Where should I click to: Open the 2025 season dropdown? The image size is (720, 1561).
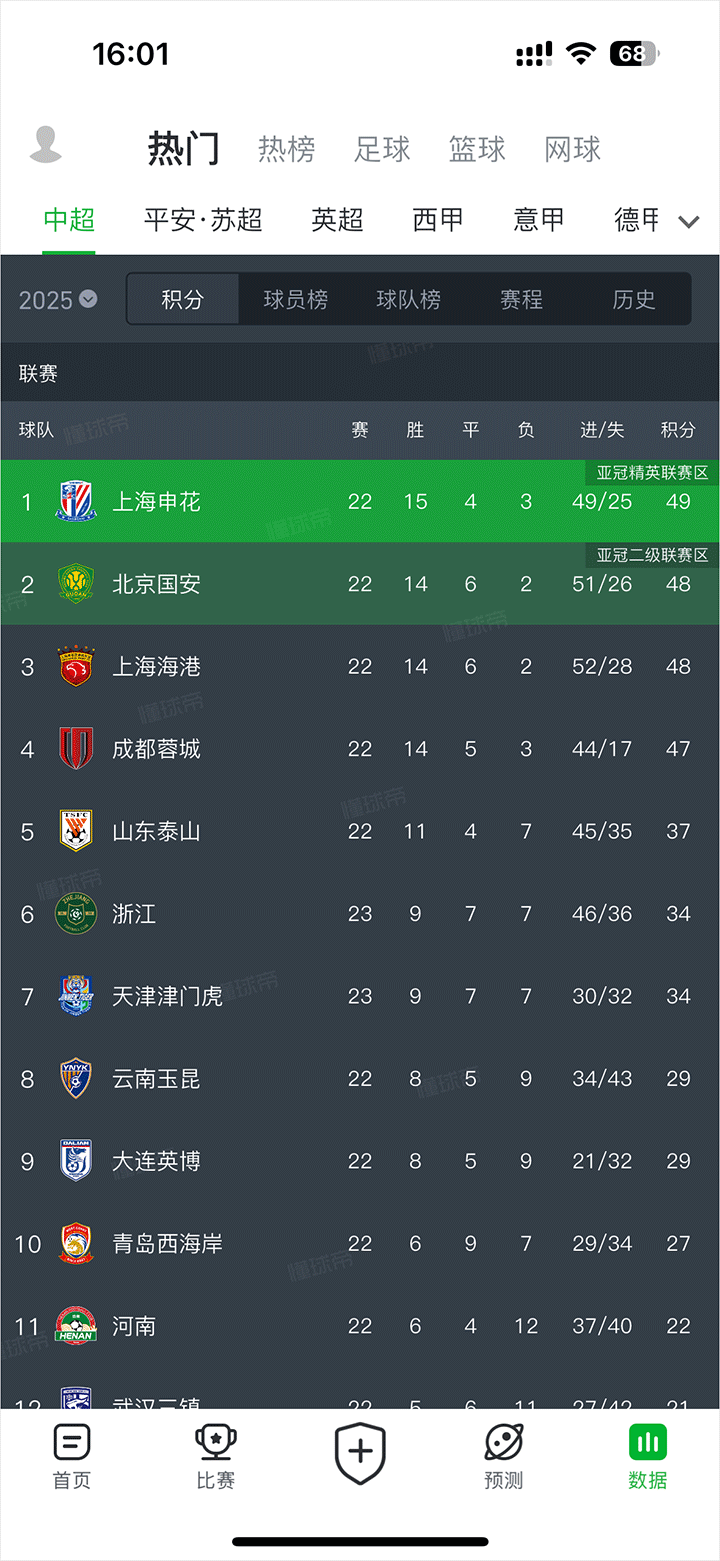click(58, 299)
